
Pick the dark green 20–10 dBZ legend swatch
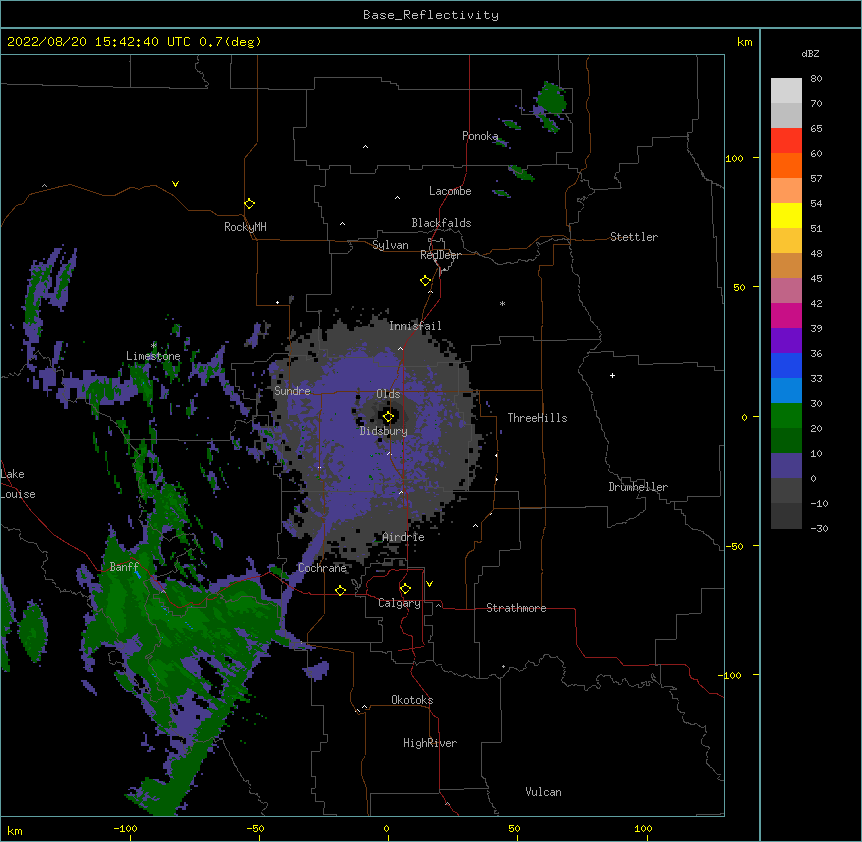(x=786, y=441)
